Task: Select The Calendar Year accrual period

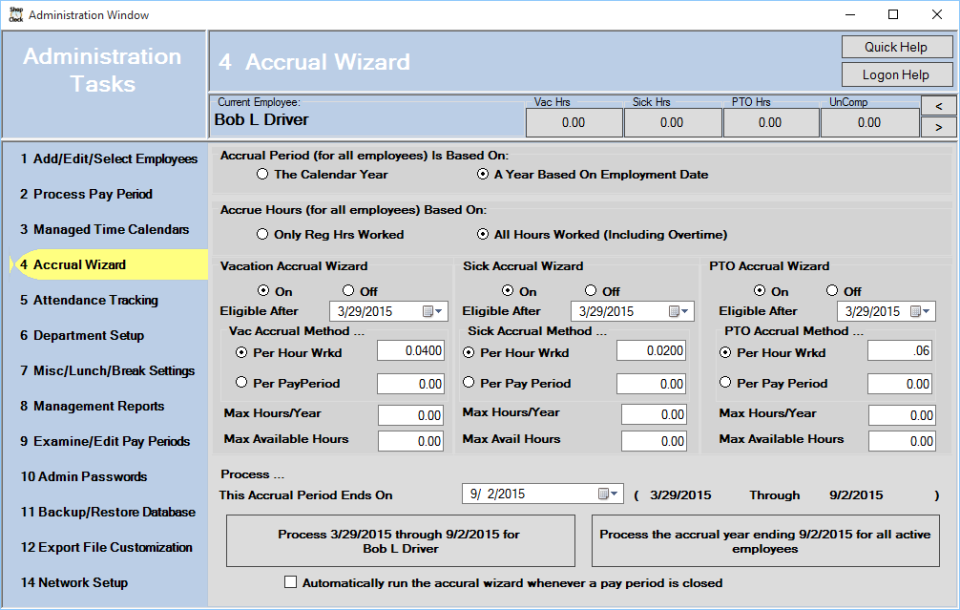Action: pos(263,174)
